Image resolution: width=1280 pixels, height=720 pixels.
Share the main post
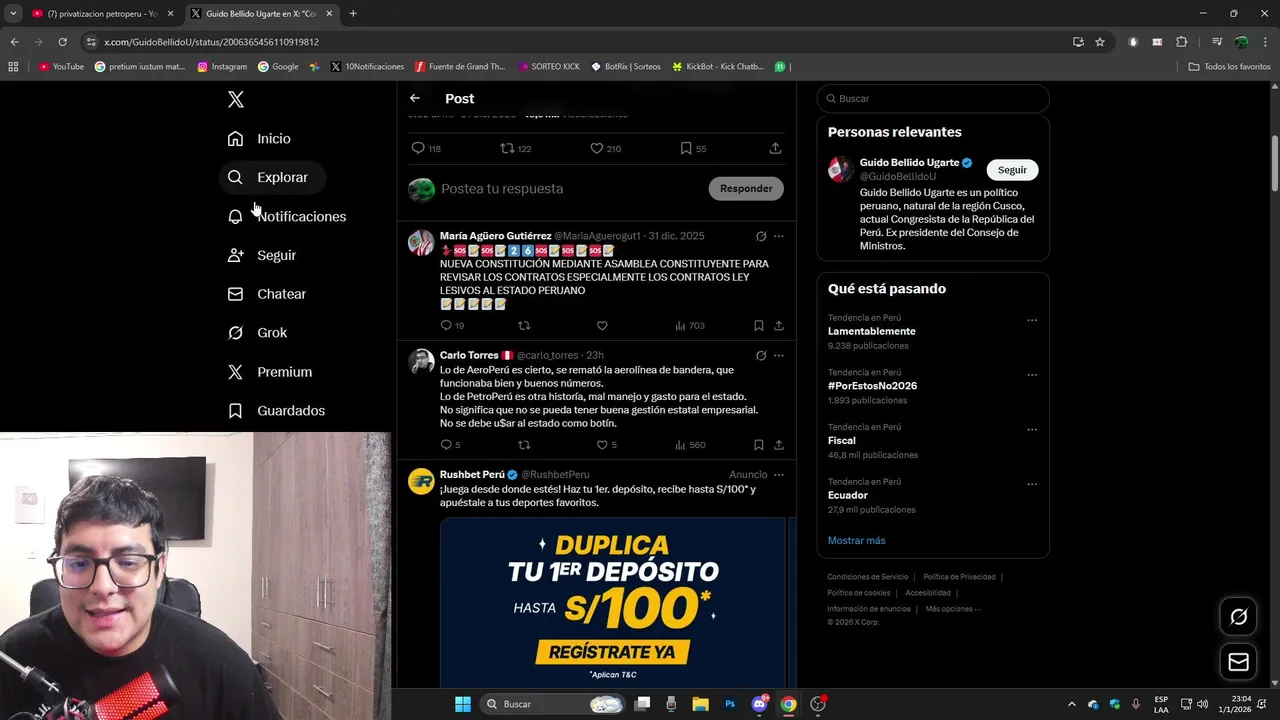pos(775,148)
